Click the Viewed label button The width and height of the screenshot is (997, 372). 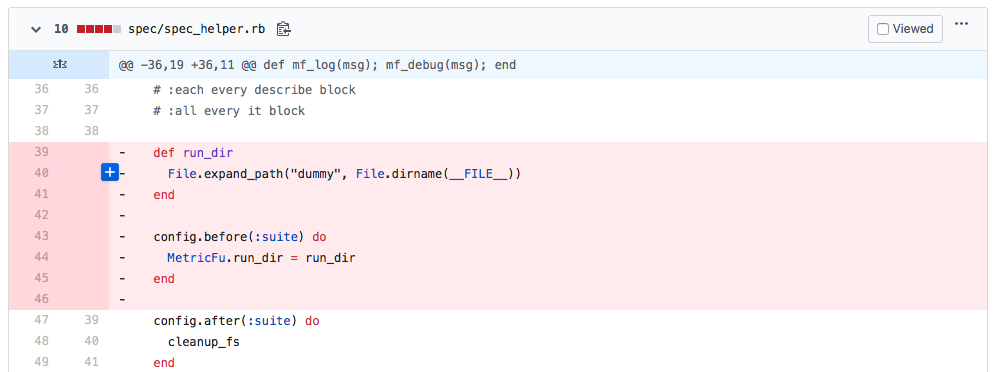[905, 29]
